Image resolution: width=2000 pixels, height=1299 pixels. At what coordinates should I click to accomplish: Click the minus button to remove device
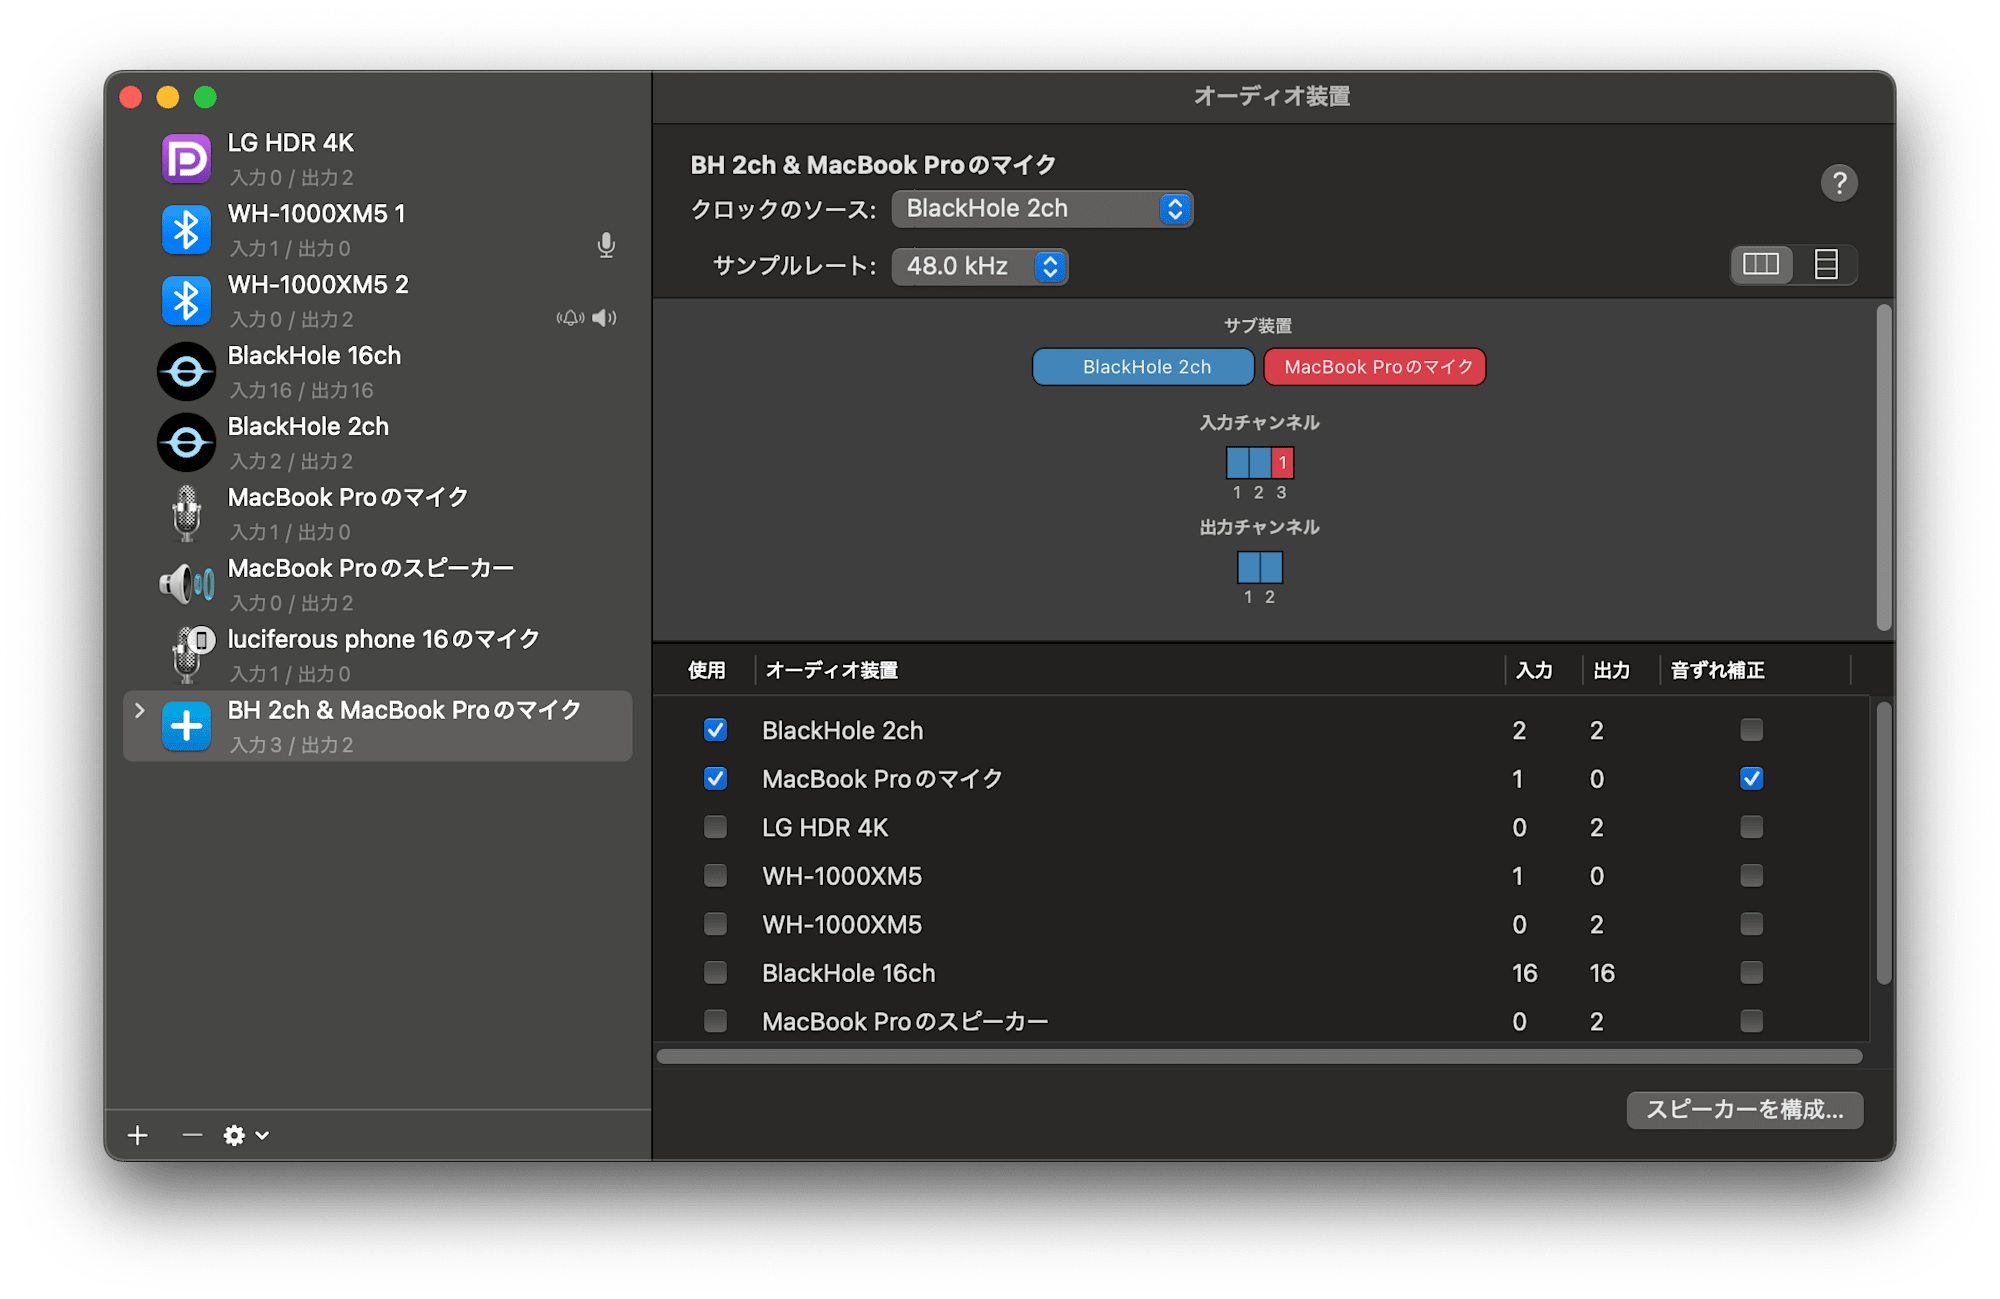192,1135
